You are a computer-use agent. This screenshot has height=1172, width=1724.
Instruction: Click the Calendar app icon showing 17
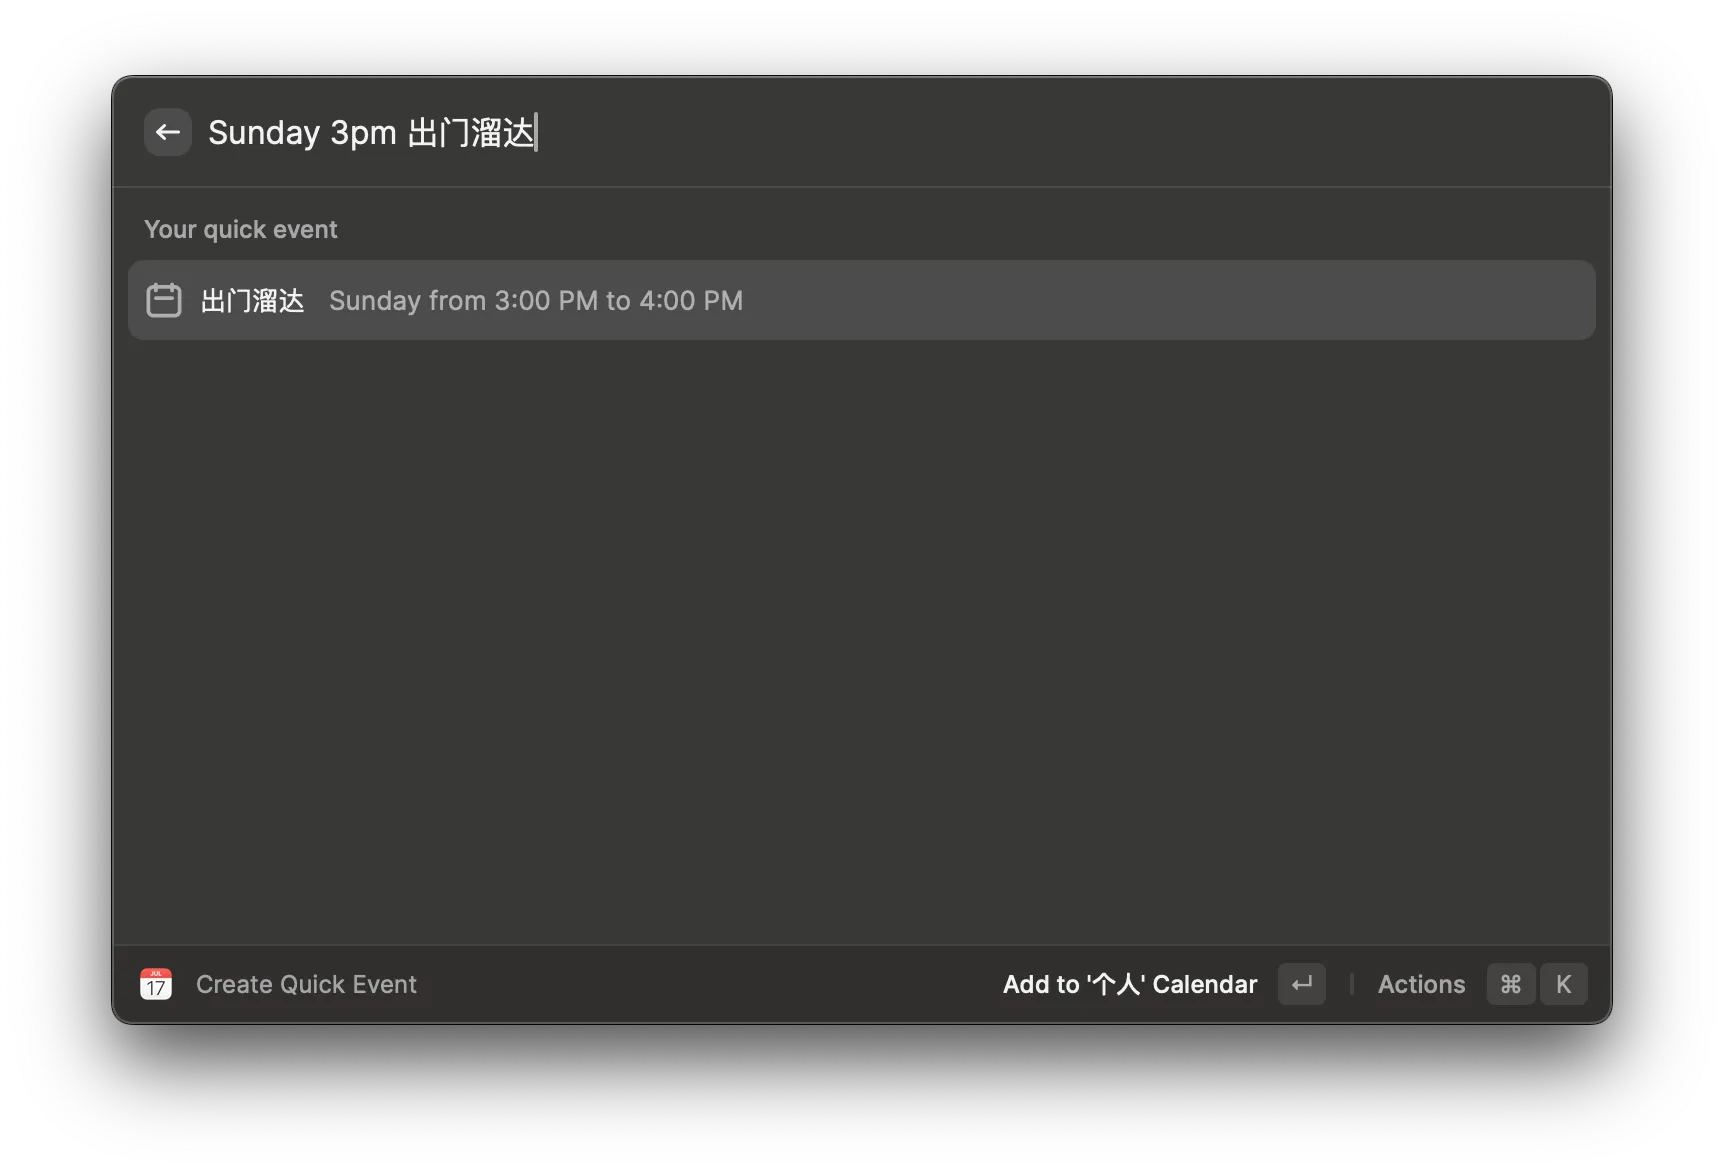156,984
